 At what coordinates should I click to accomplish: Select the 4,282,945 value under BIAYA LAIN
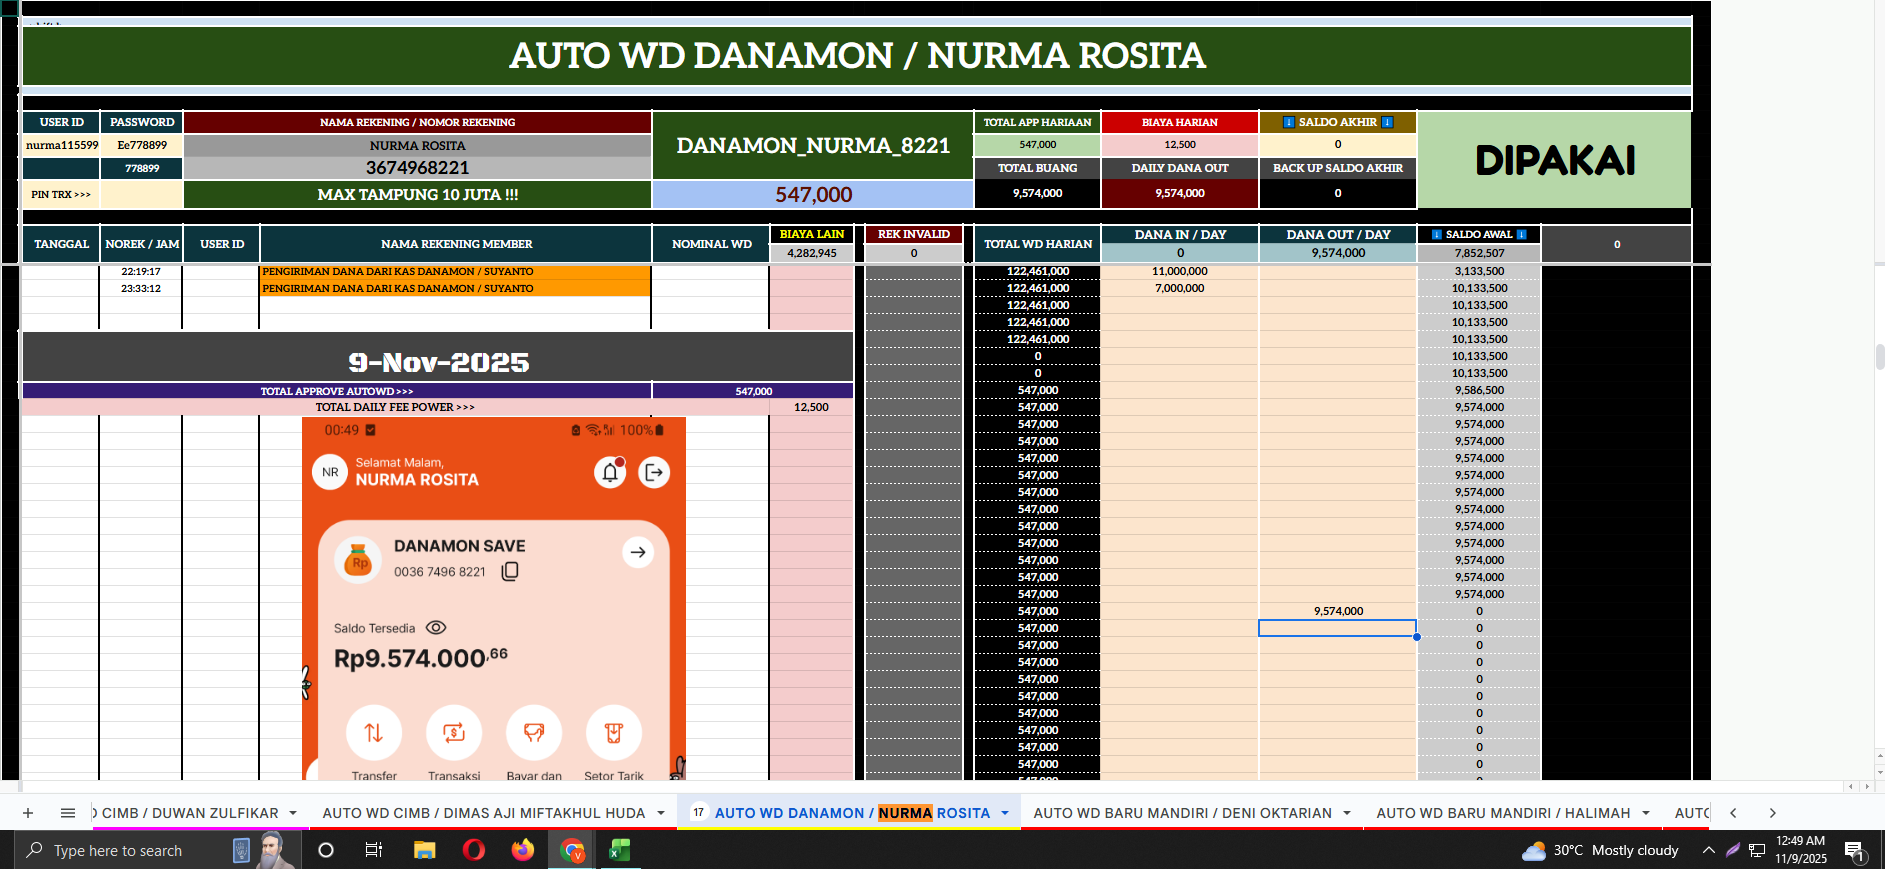(811, 253)
